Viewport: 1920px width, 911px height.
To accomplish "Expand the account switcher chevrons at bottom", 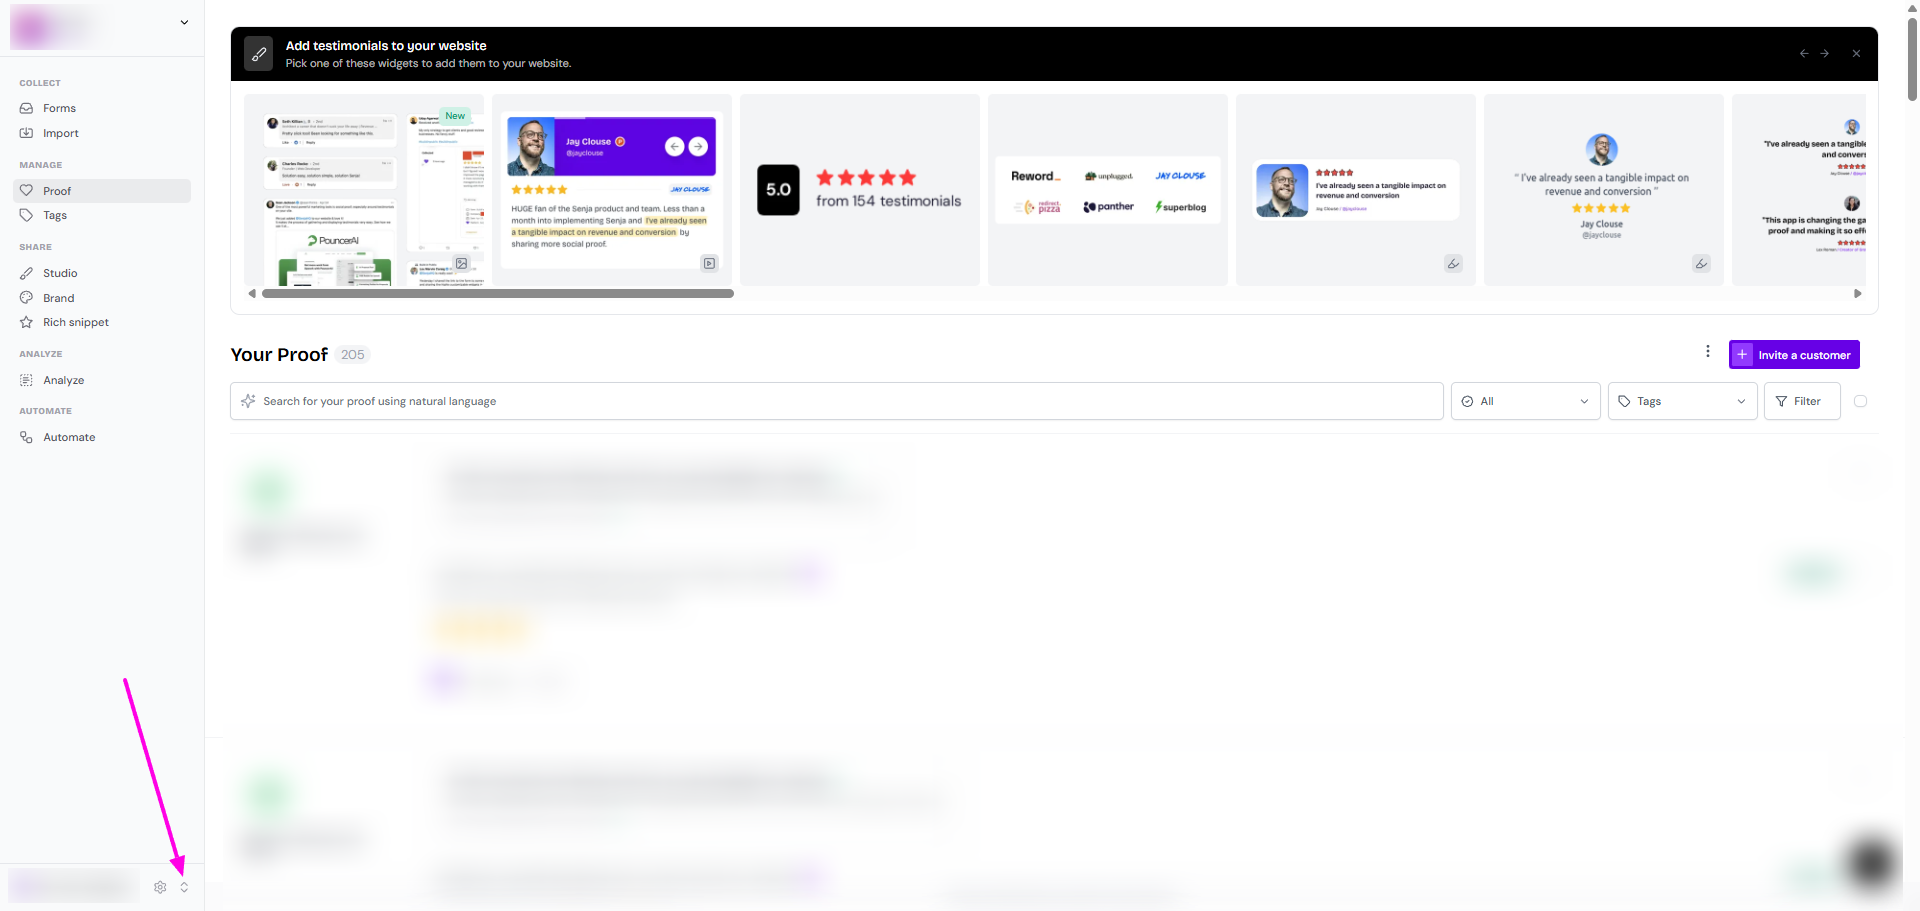I will 184,887.
